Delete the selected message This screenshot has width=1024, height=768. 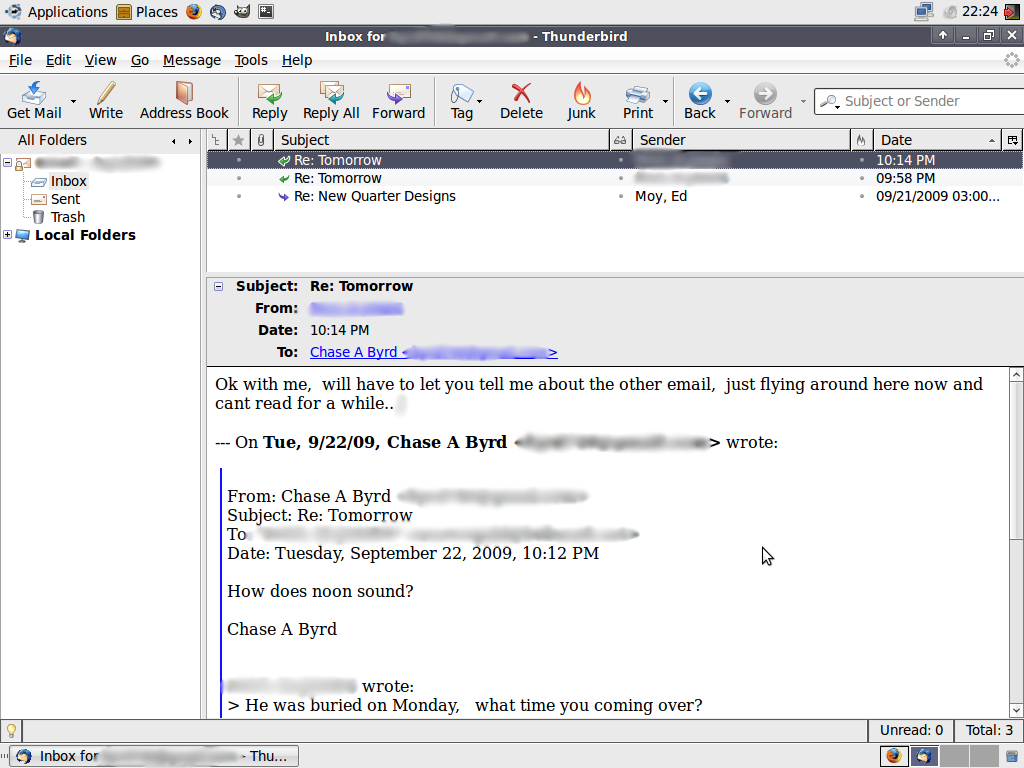click(521, 101)
